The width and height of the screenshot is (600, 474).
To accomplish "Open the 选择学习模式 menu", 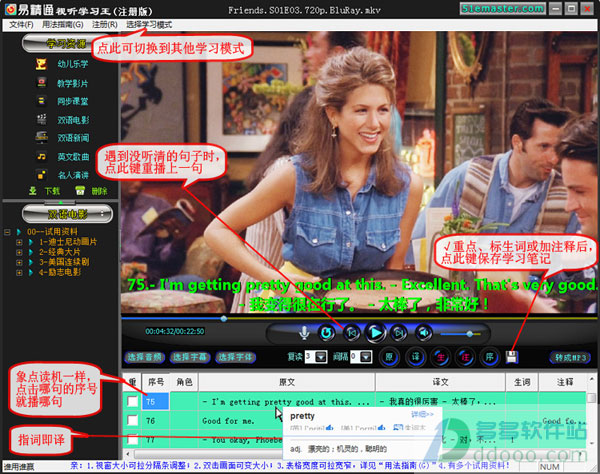I will (x=149, y=25).
